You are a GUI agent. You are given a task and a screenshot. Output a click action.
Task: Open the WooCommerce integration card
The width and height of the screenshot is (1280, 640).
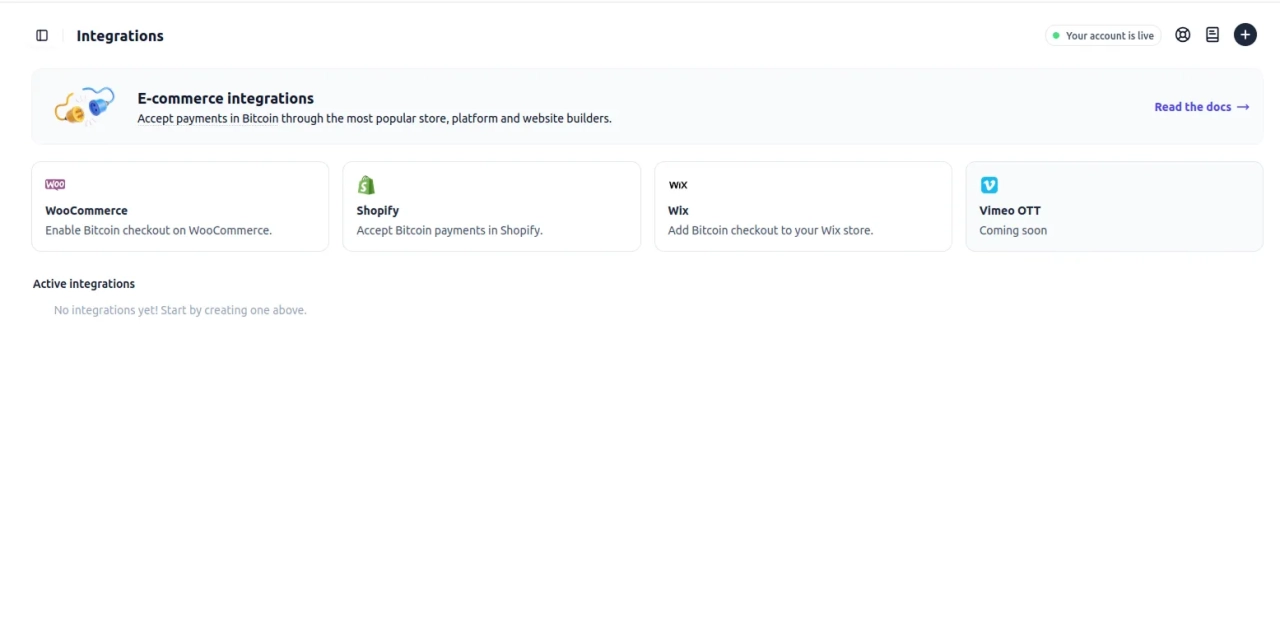click(180, 206)
